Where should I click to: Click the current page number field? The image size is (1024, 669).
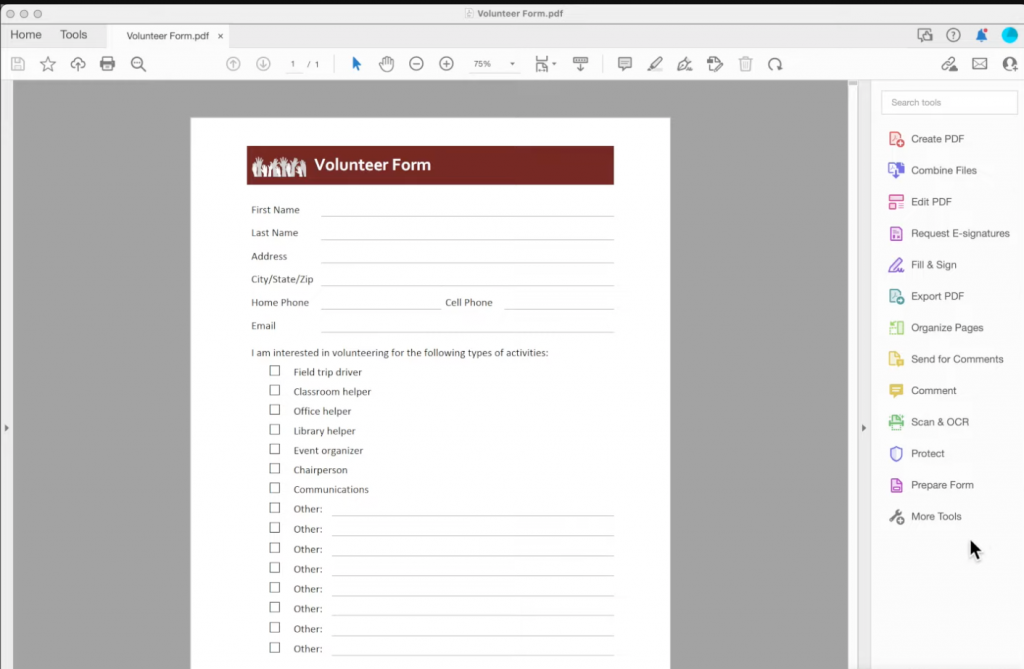tap(293, 64)
